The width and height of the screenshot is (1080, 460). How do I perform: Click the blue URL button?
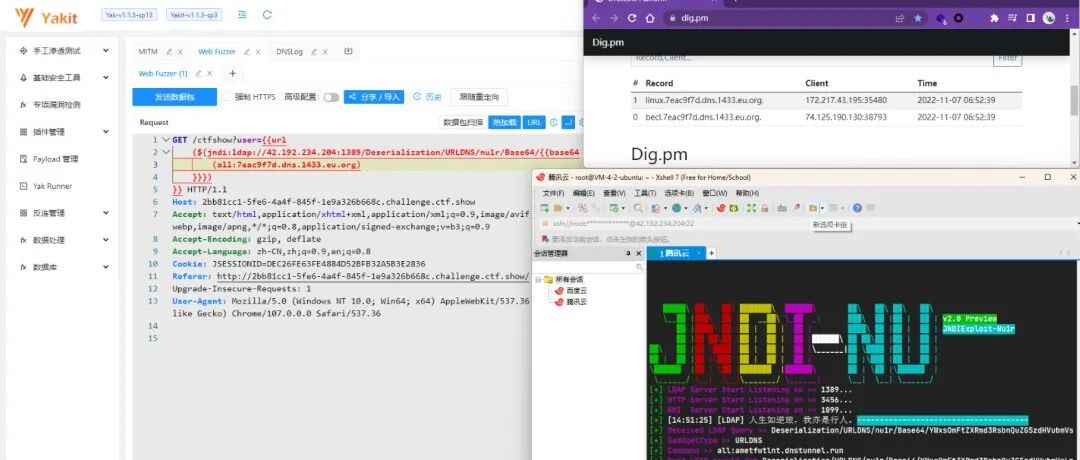click(534, 123)
